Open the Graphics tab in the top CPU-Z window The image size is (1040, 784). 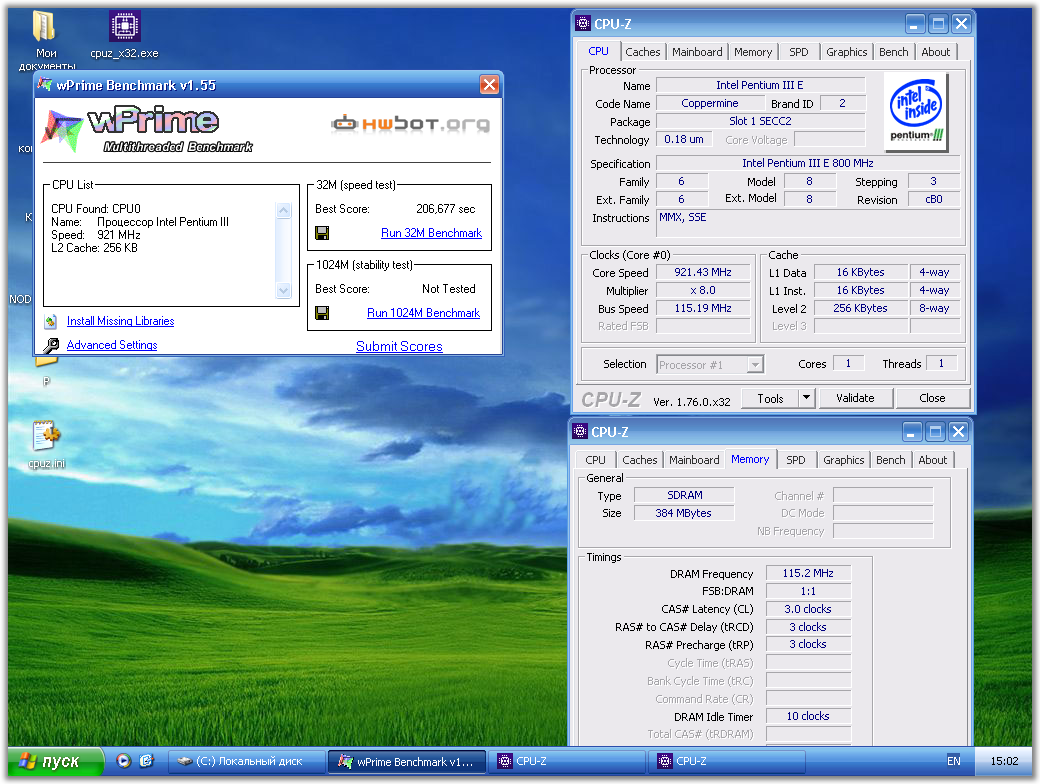846,52
